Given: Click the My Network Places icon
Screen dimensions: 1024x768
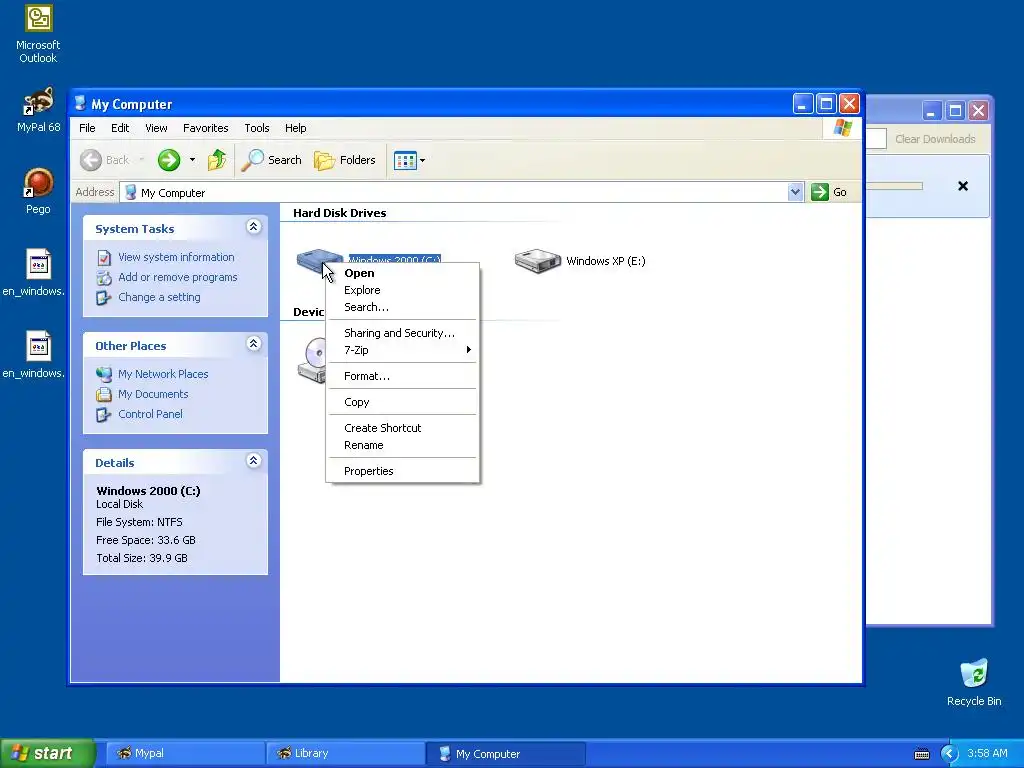Looking at the screenshot, I should pyautogui.click(x=104, y=374).
